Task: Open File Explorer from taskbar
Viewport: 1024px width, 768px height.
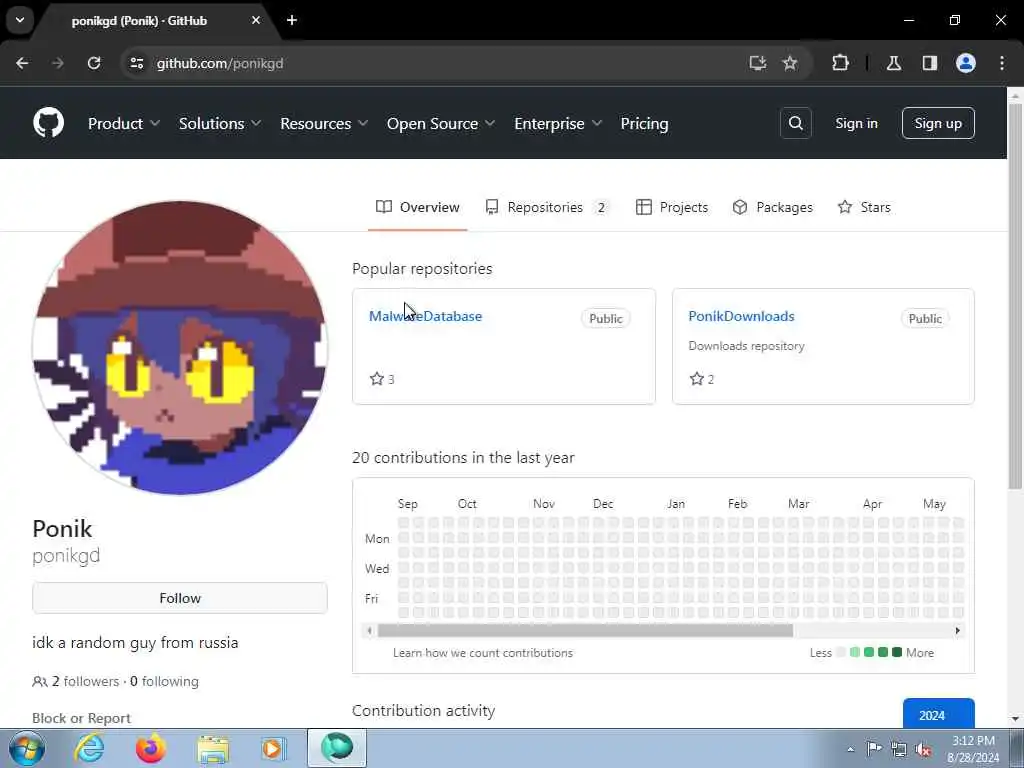Action: 213,749
